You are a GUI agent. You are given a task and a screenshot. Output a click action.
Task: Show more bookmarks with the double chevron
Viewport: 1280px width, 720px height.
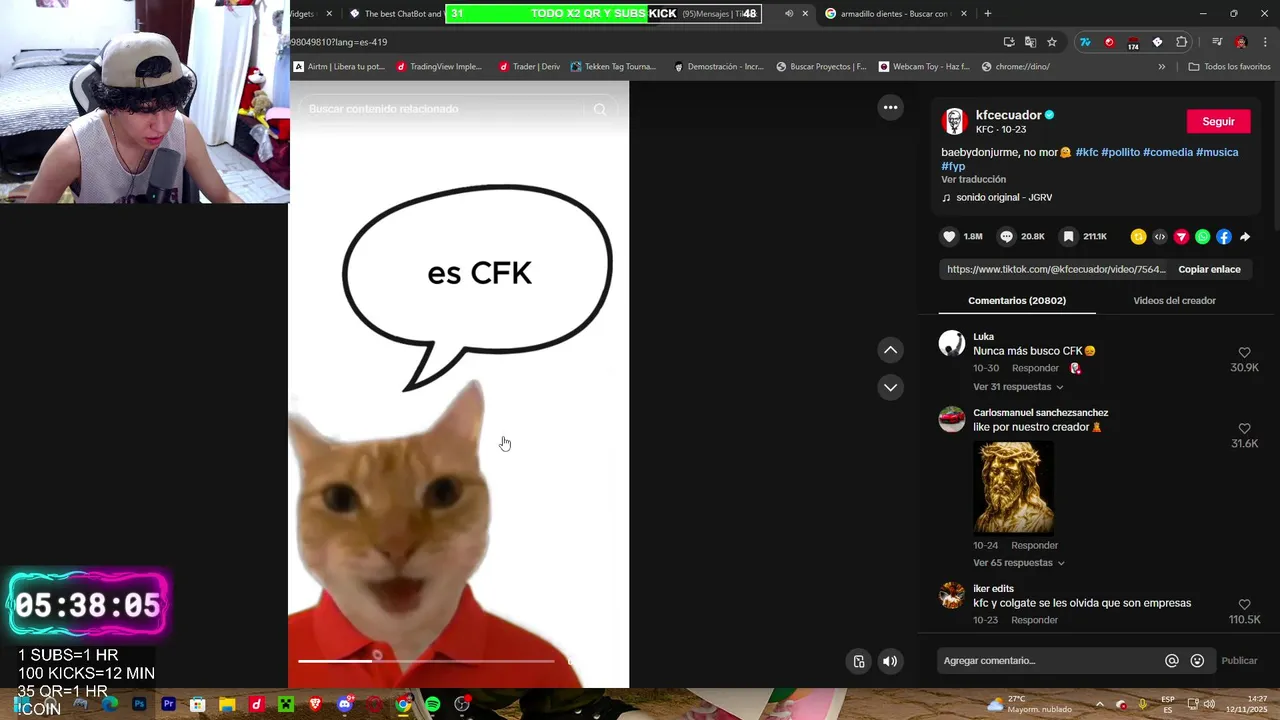[1161, 67]
